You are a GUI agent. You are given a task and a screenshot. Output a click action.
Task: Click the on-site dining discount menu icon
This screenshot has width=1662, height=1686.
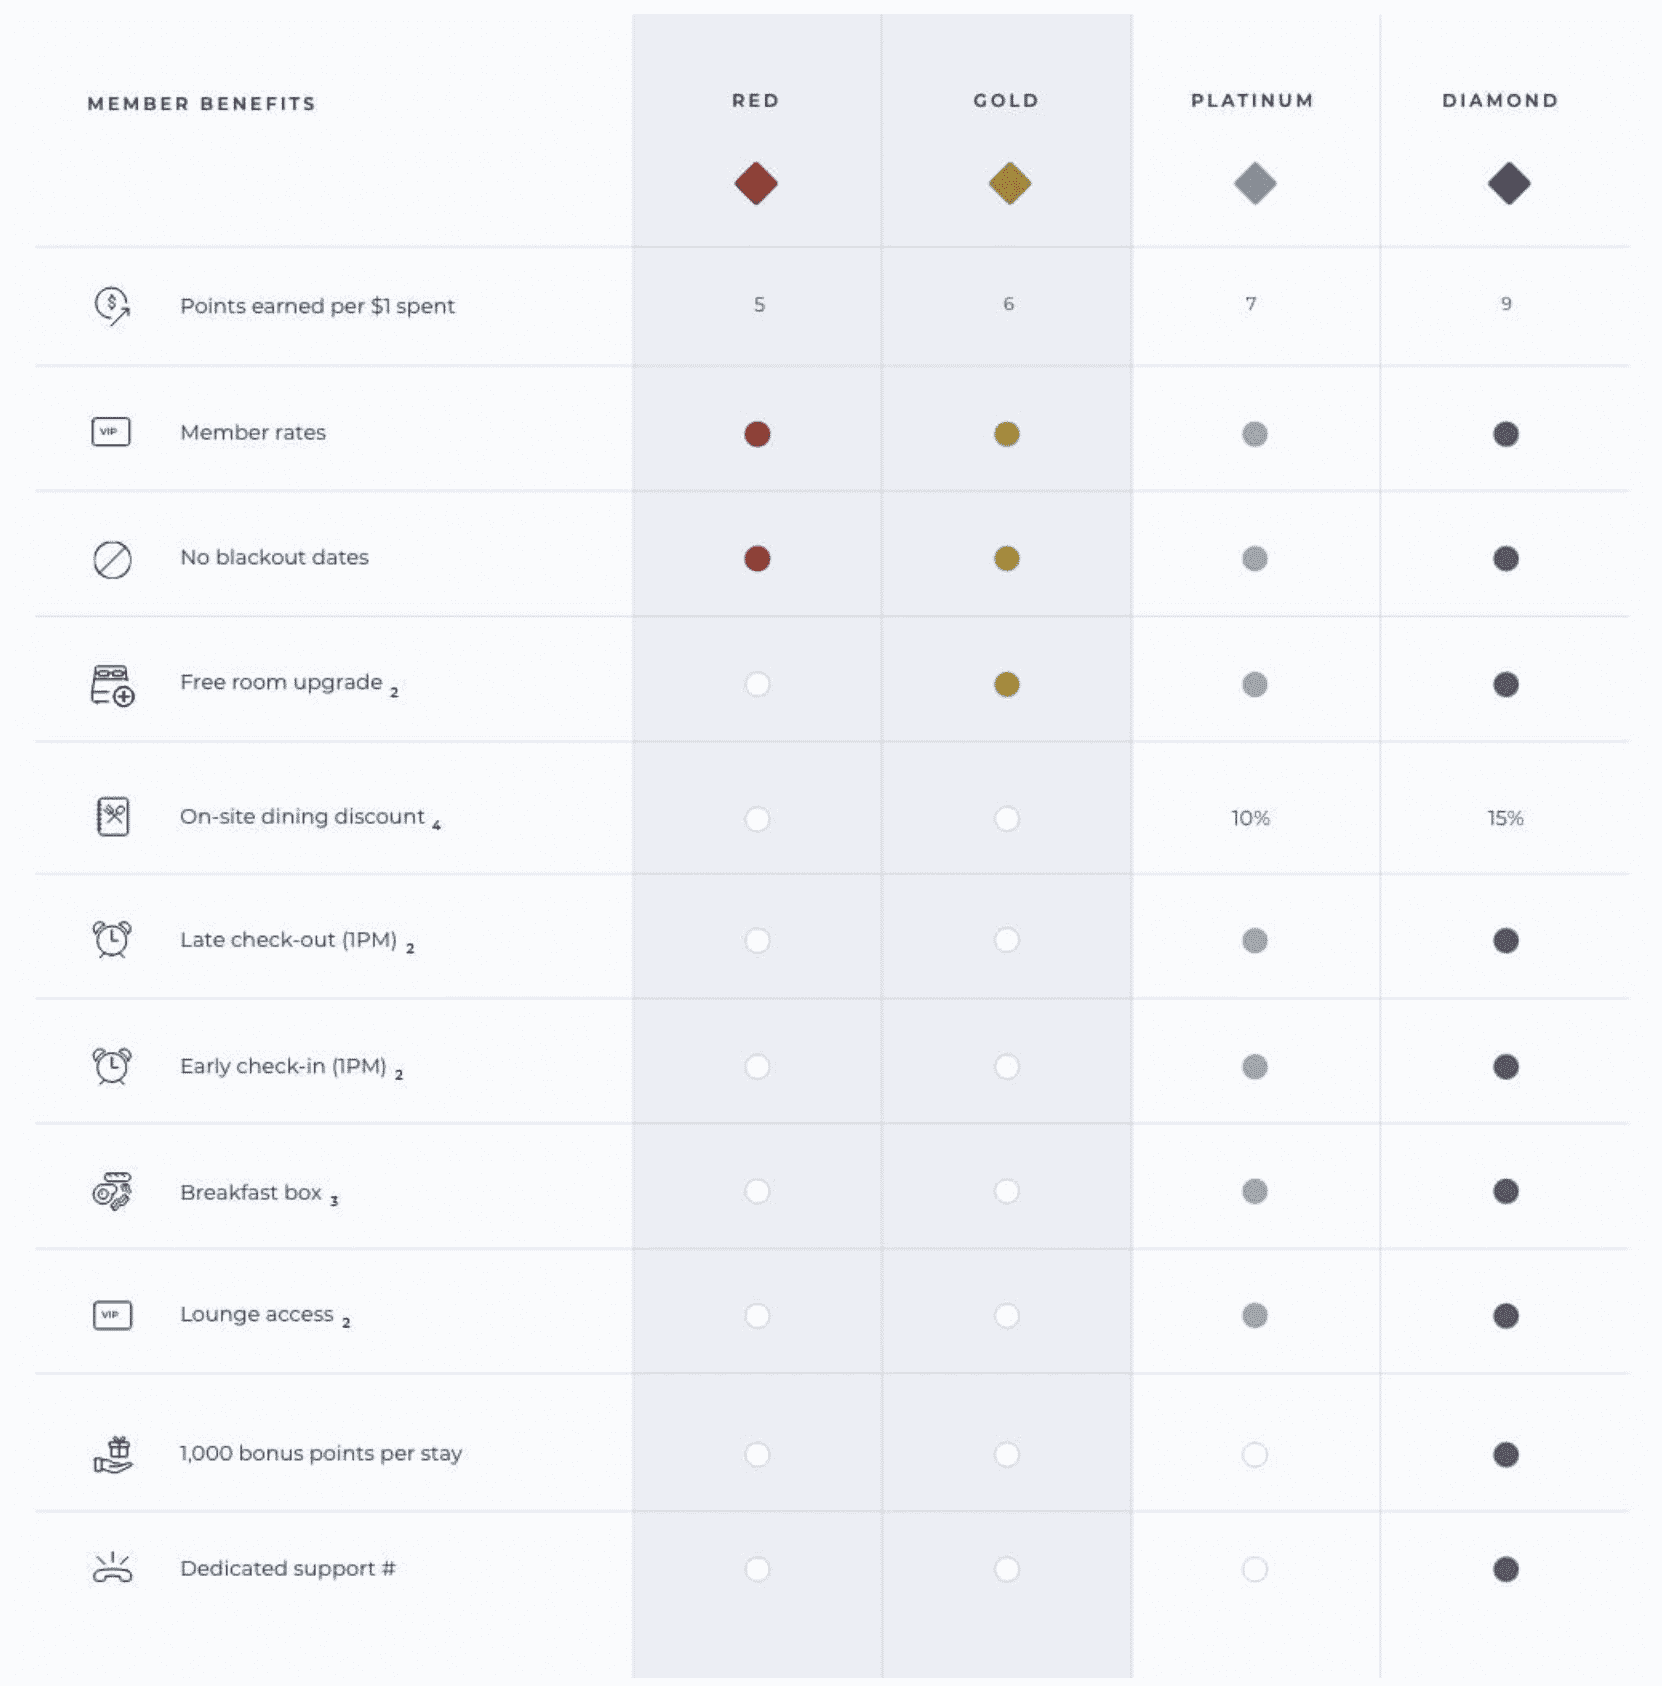(112, 817)
